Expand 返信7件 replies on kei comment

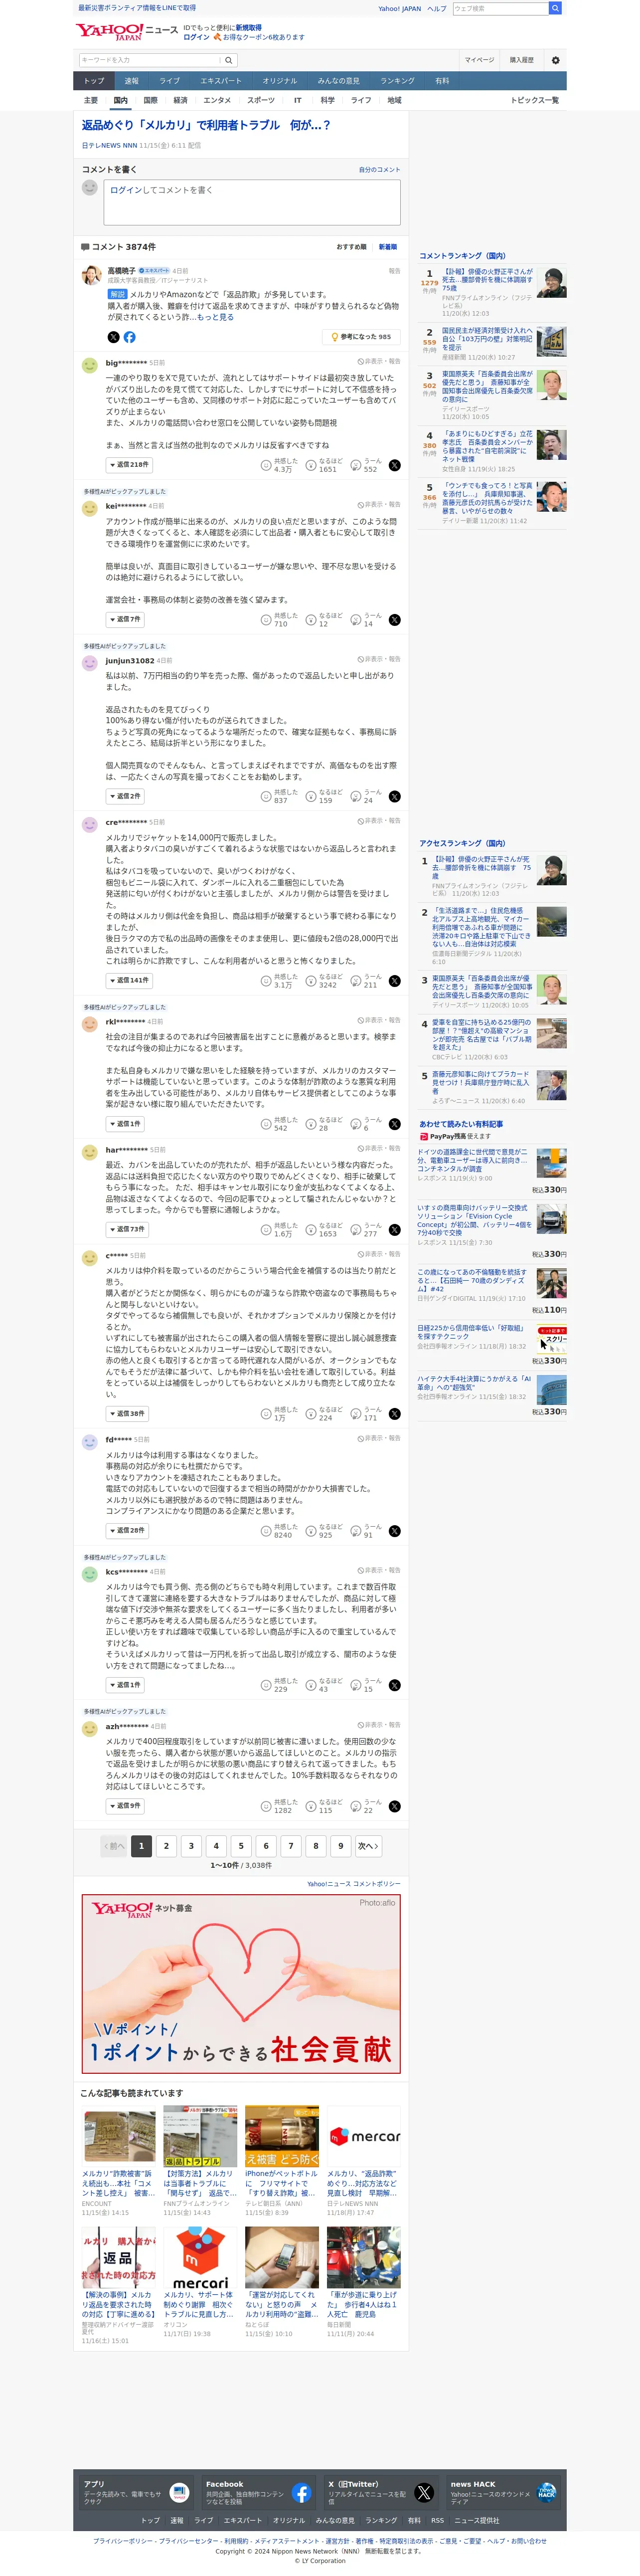coord(125,620)
